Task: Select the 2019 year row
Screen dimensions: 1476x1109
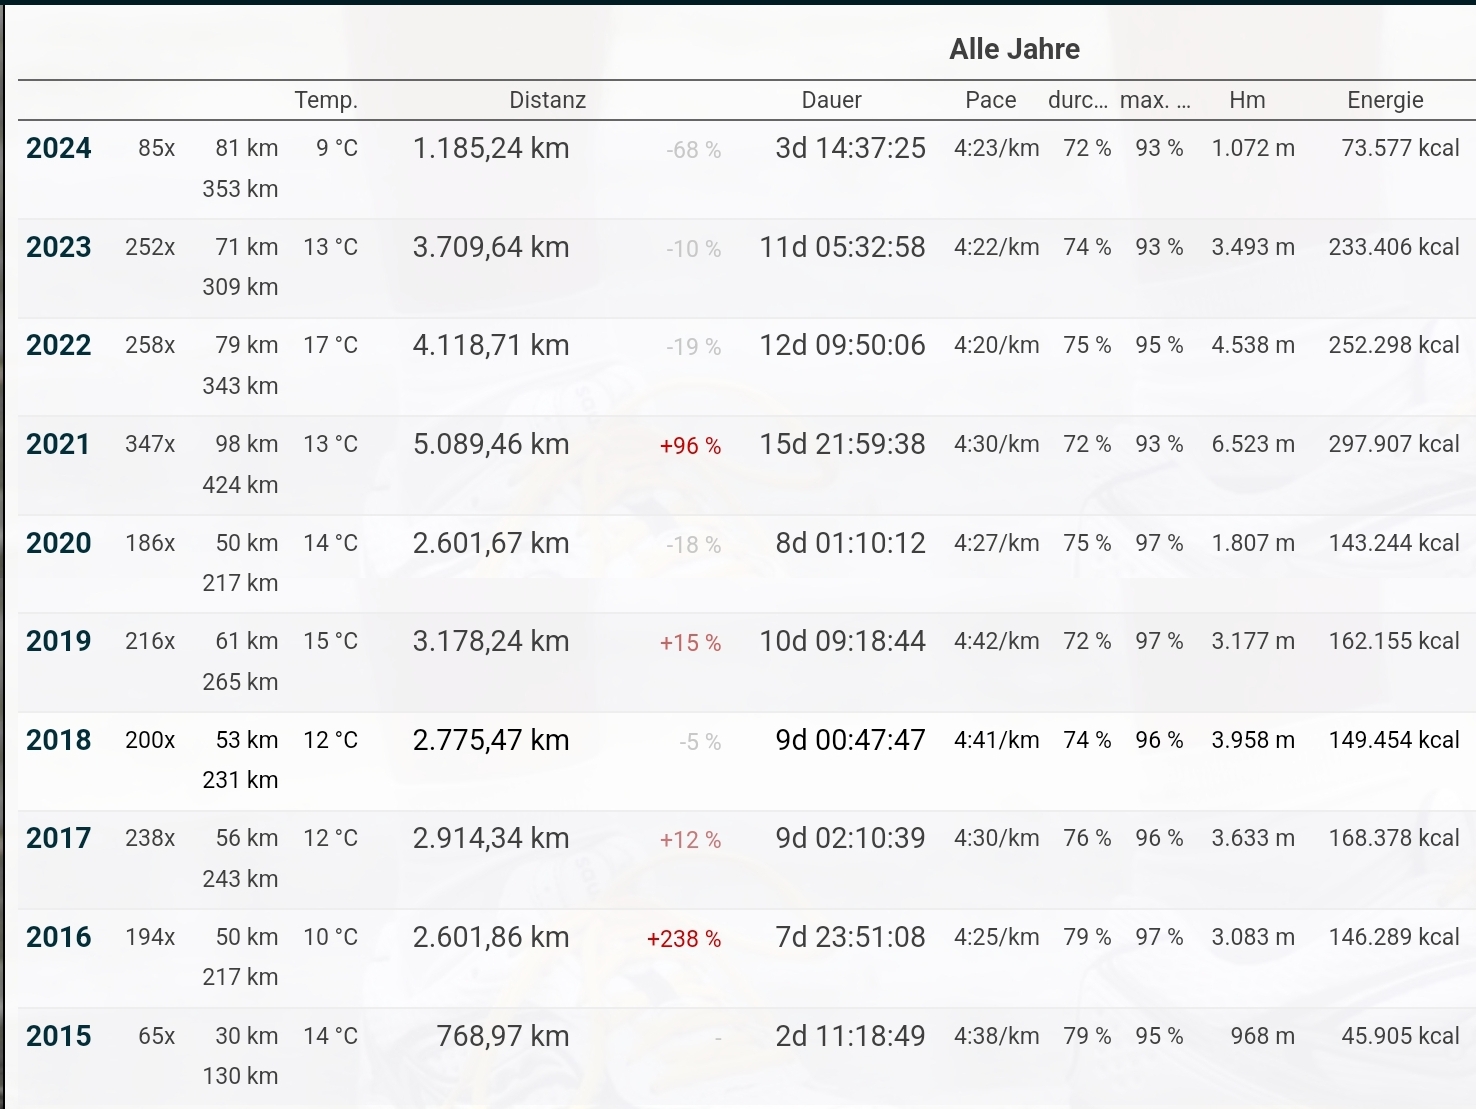Action: coord(59,641)
